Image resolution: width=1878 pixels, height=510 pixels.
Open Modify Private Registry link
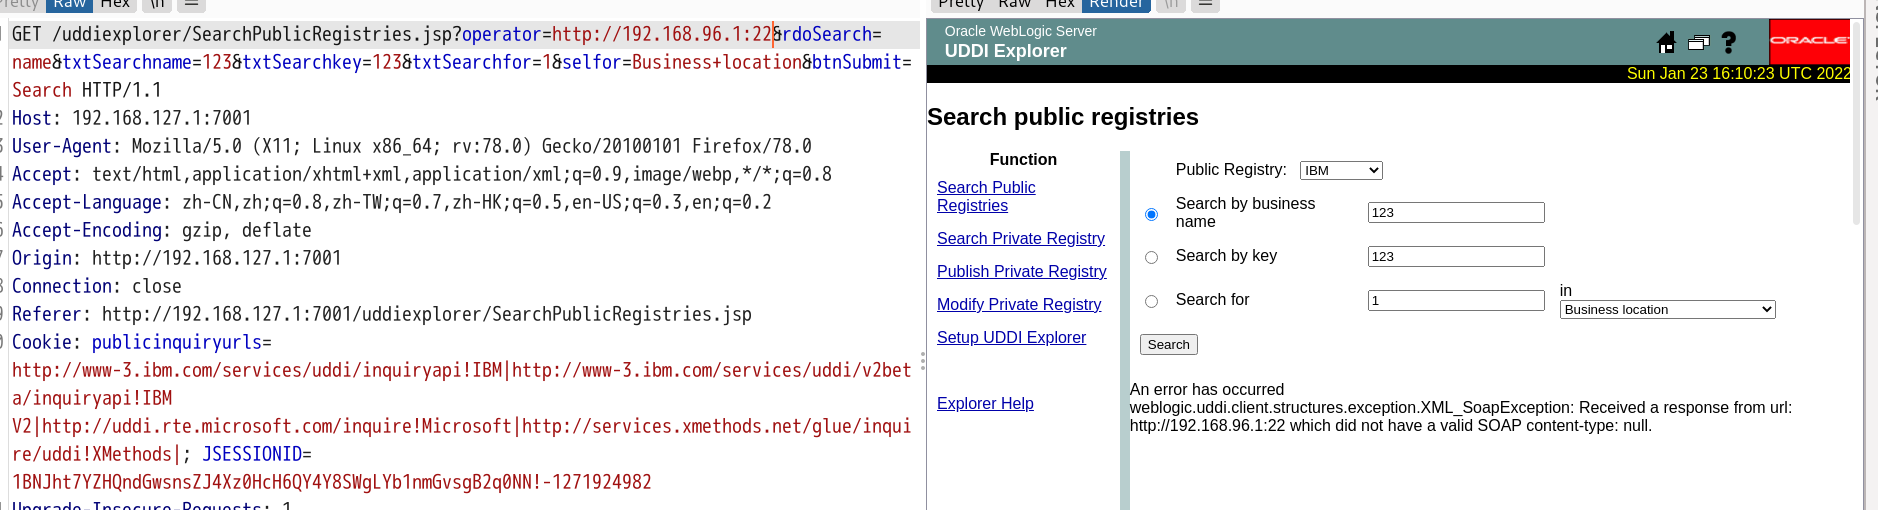point(1018,304)
